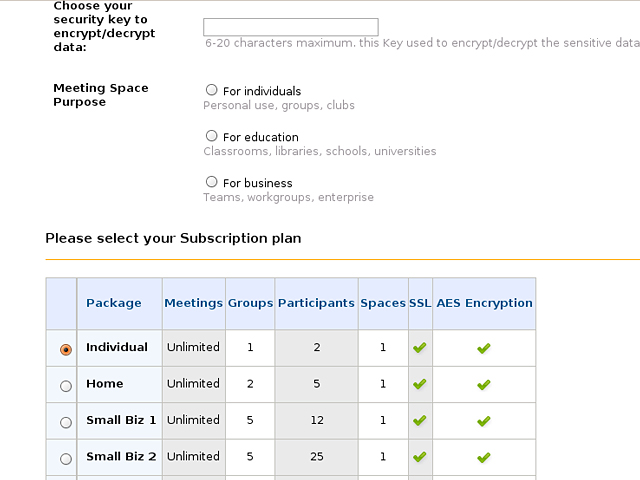Click AES Encryption checkmark for Small Biz 1
Image resolution: width=640 pixels, height=480 pixels.
click(x=484, y=421)
